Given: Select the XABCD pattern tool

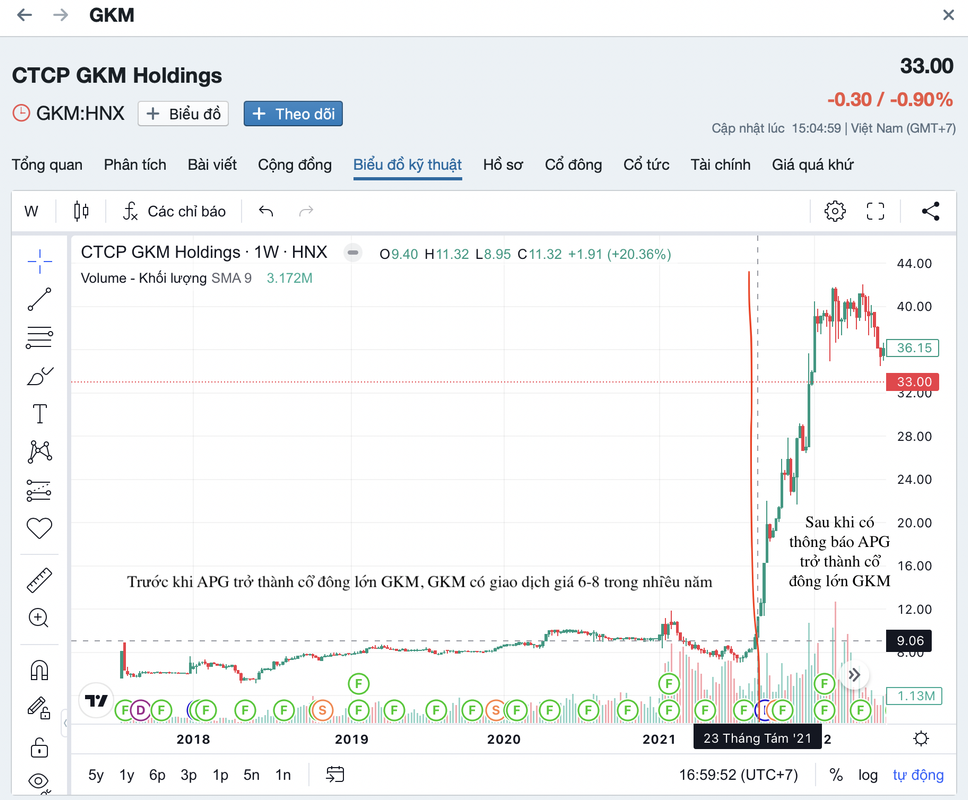Looking at the screenshot, I should pos(40,452).
